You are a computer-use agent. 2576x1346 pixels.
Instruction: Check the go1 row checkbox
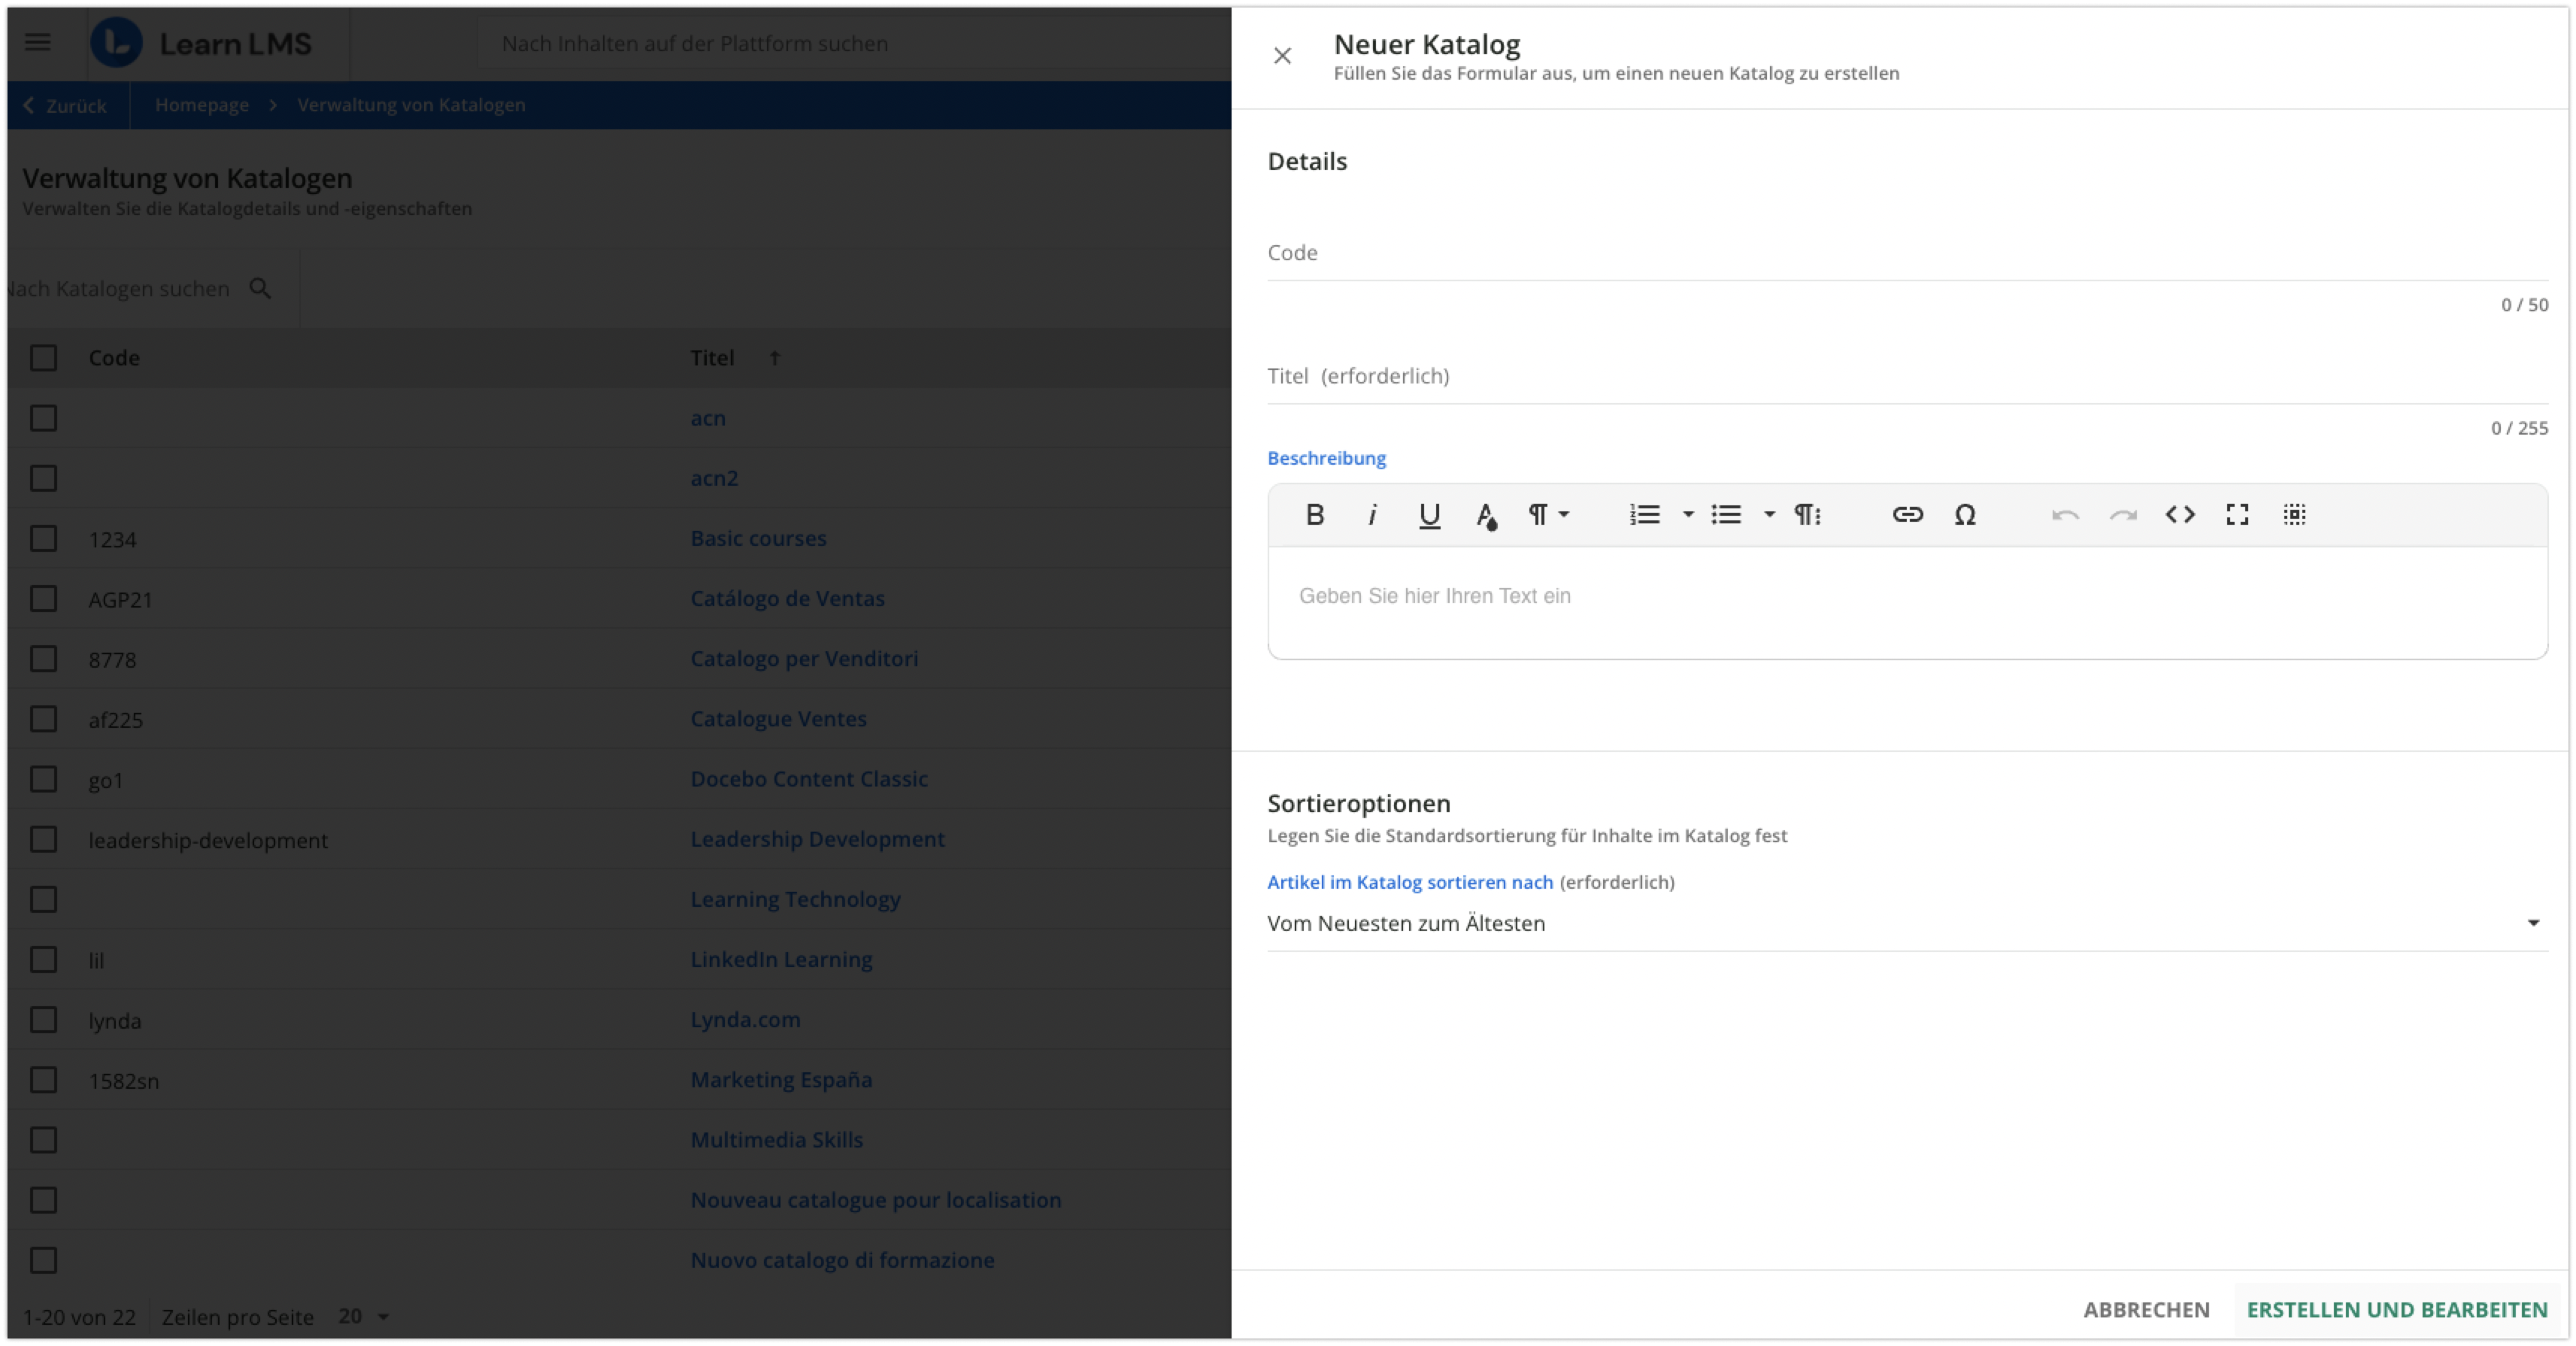click(43, 779)
